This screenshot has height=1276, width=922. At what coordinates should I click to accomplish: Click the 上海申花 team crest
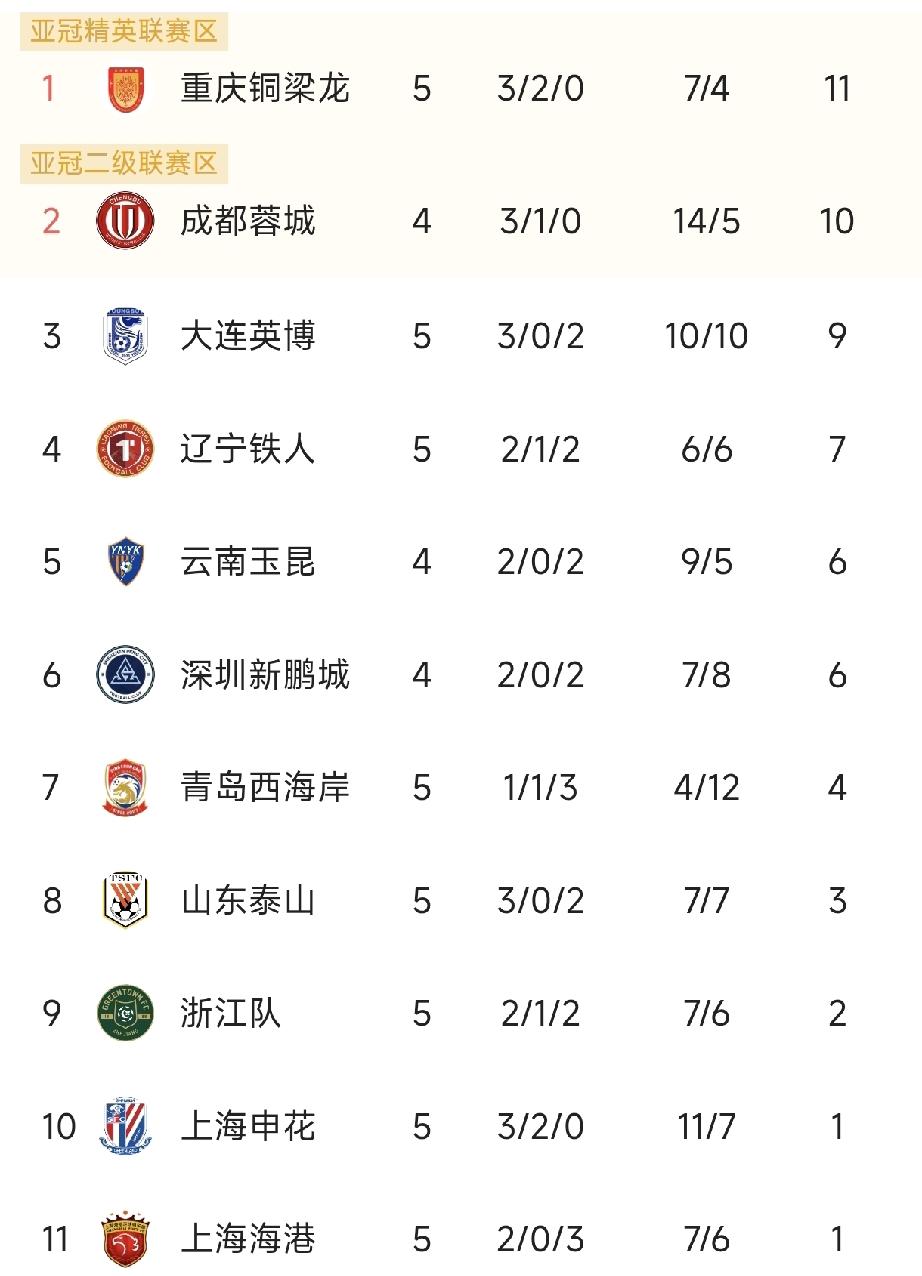point(125,1127)
